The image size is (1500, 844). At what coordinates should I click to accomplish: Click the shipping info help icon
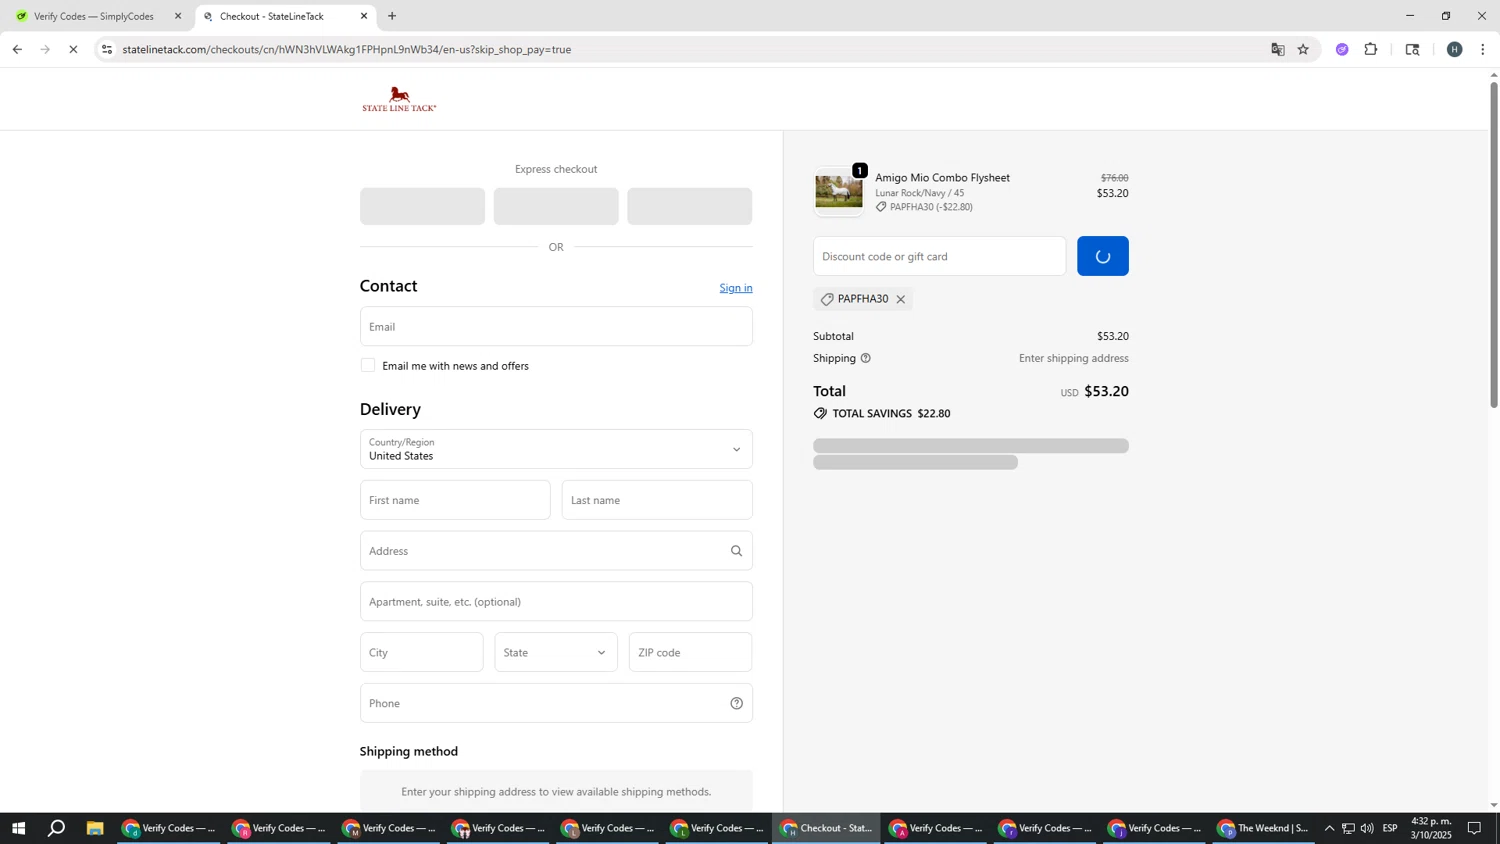point(866,358)
